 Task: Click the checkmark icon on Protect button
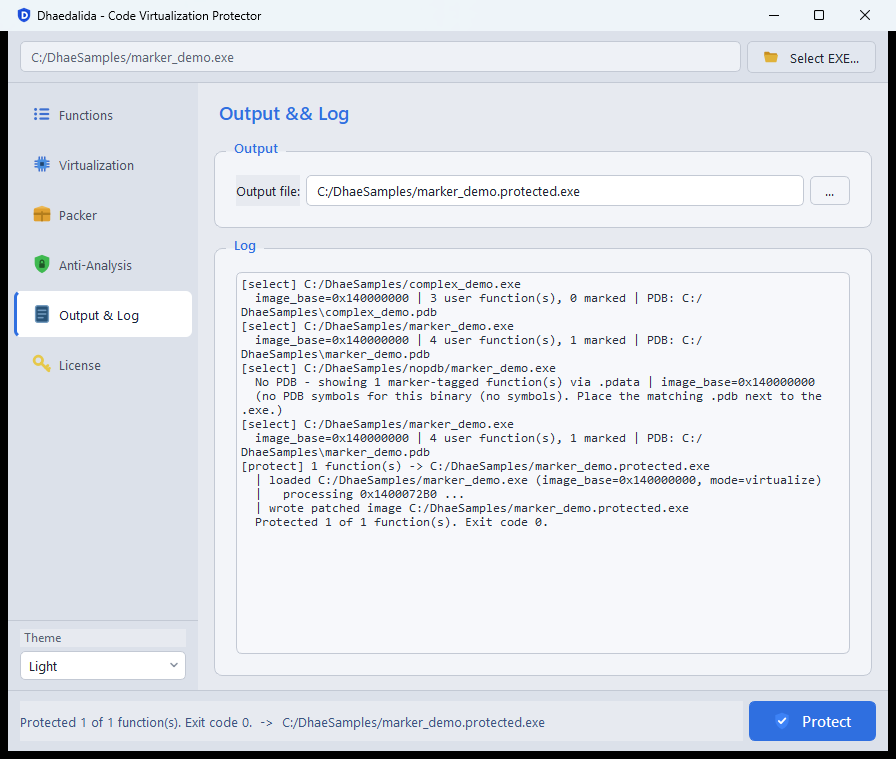pos(782,721)
